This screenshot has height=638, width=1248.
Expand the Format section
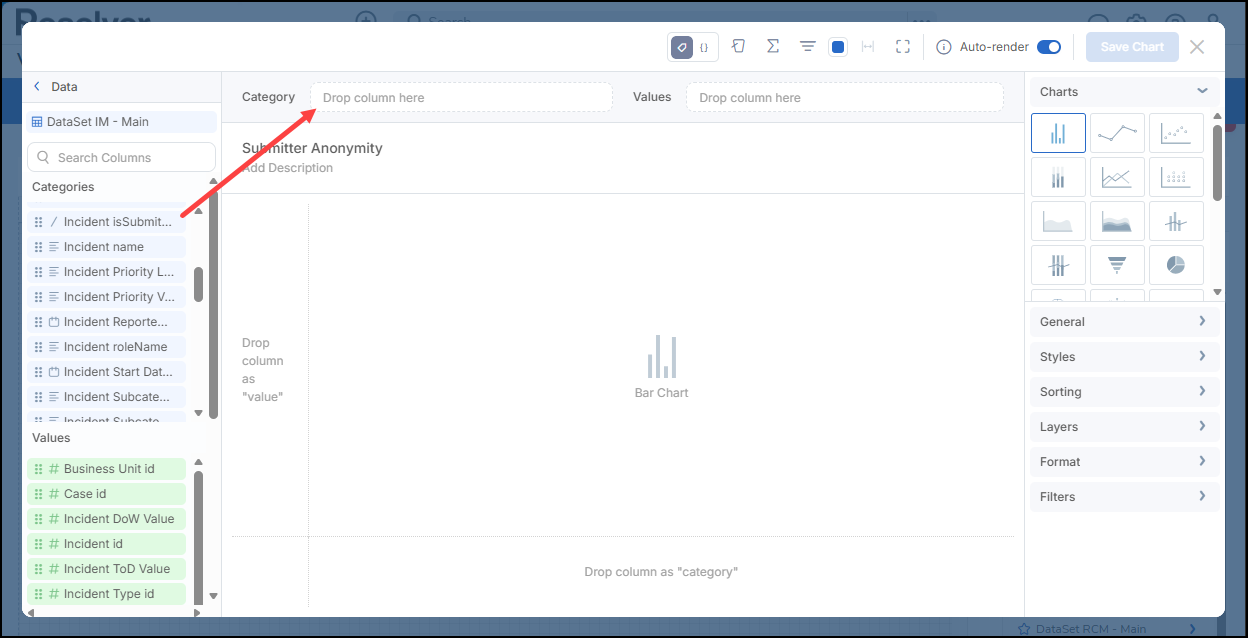tap(1125, 462)
